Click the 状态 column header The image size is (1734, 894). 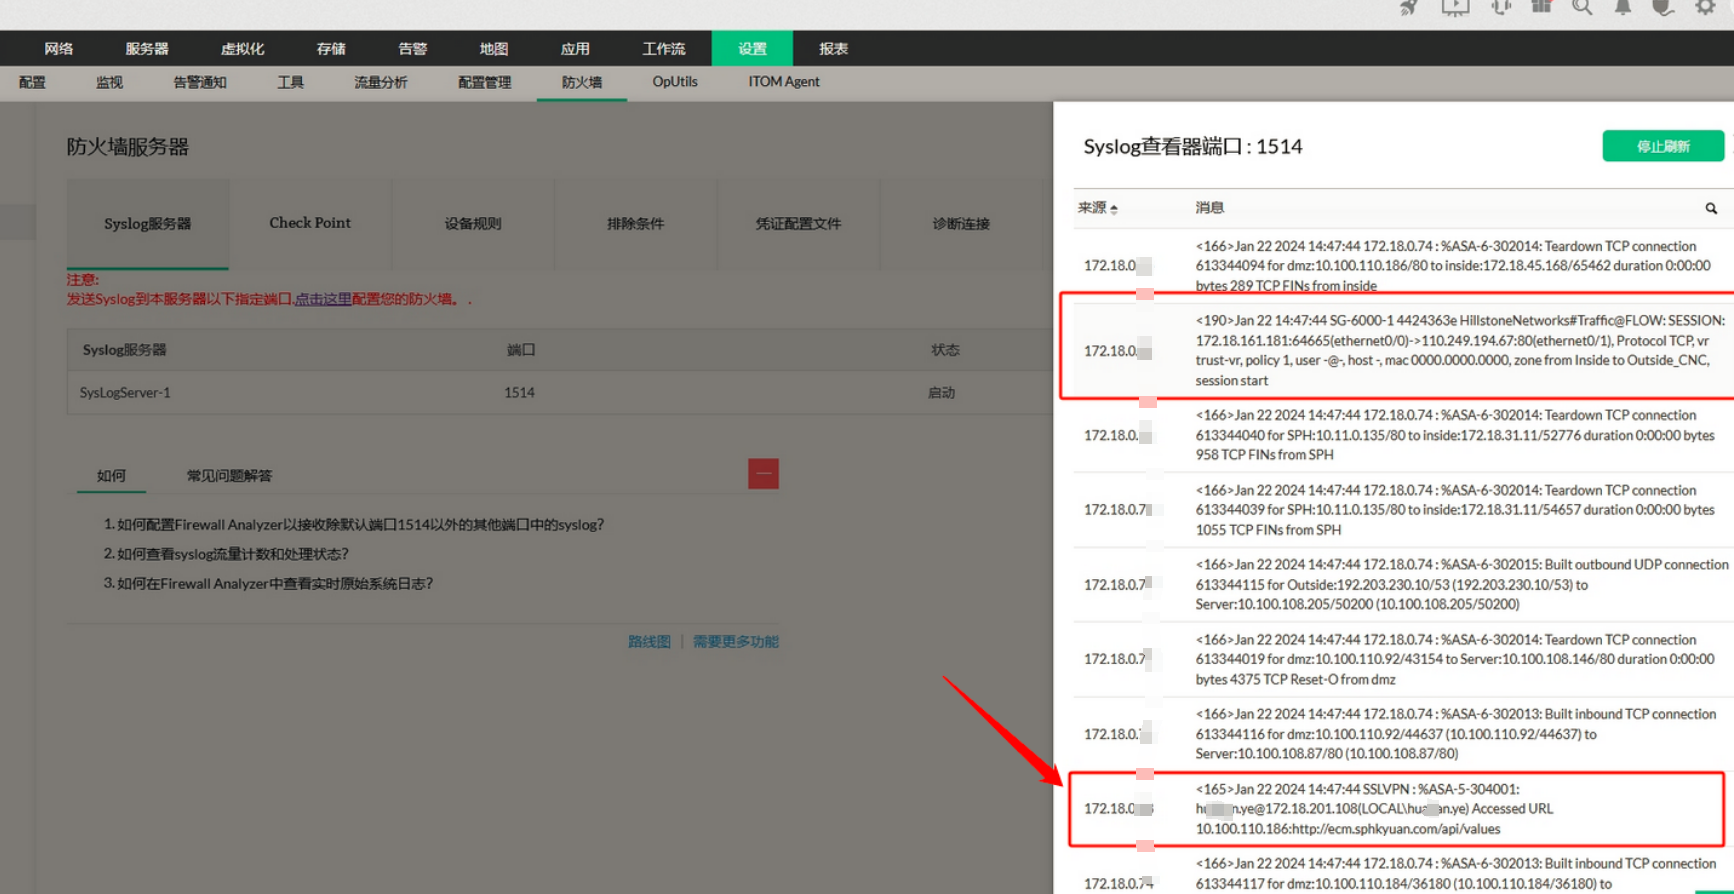[x=945, y=350]
